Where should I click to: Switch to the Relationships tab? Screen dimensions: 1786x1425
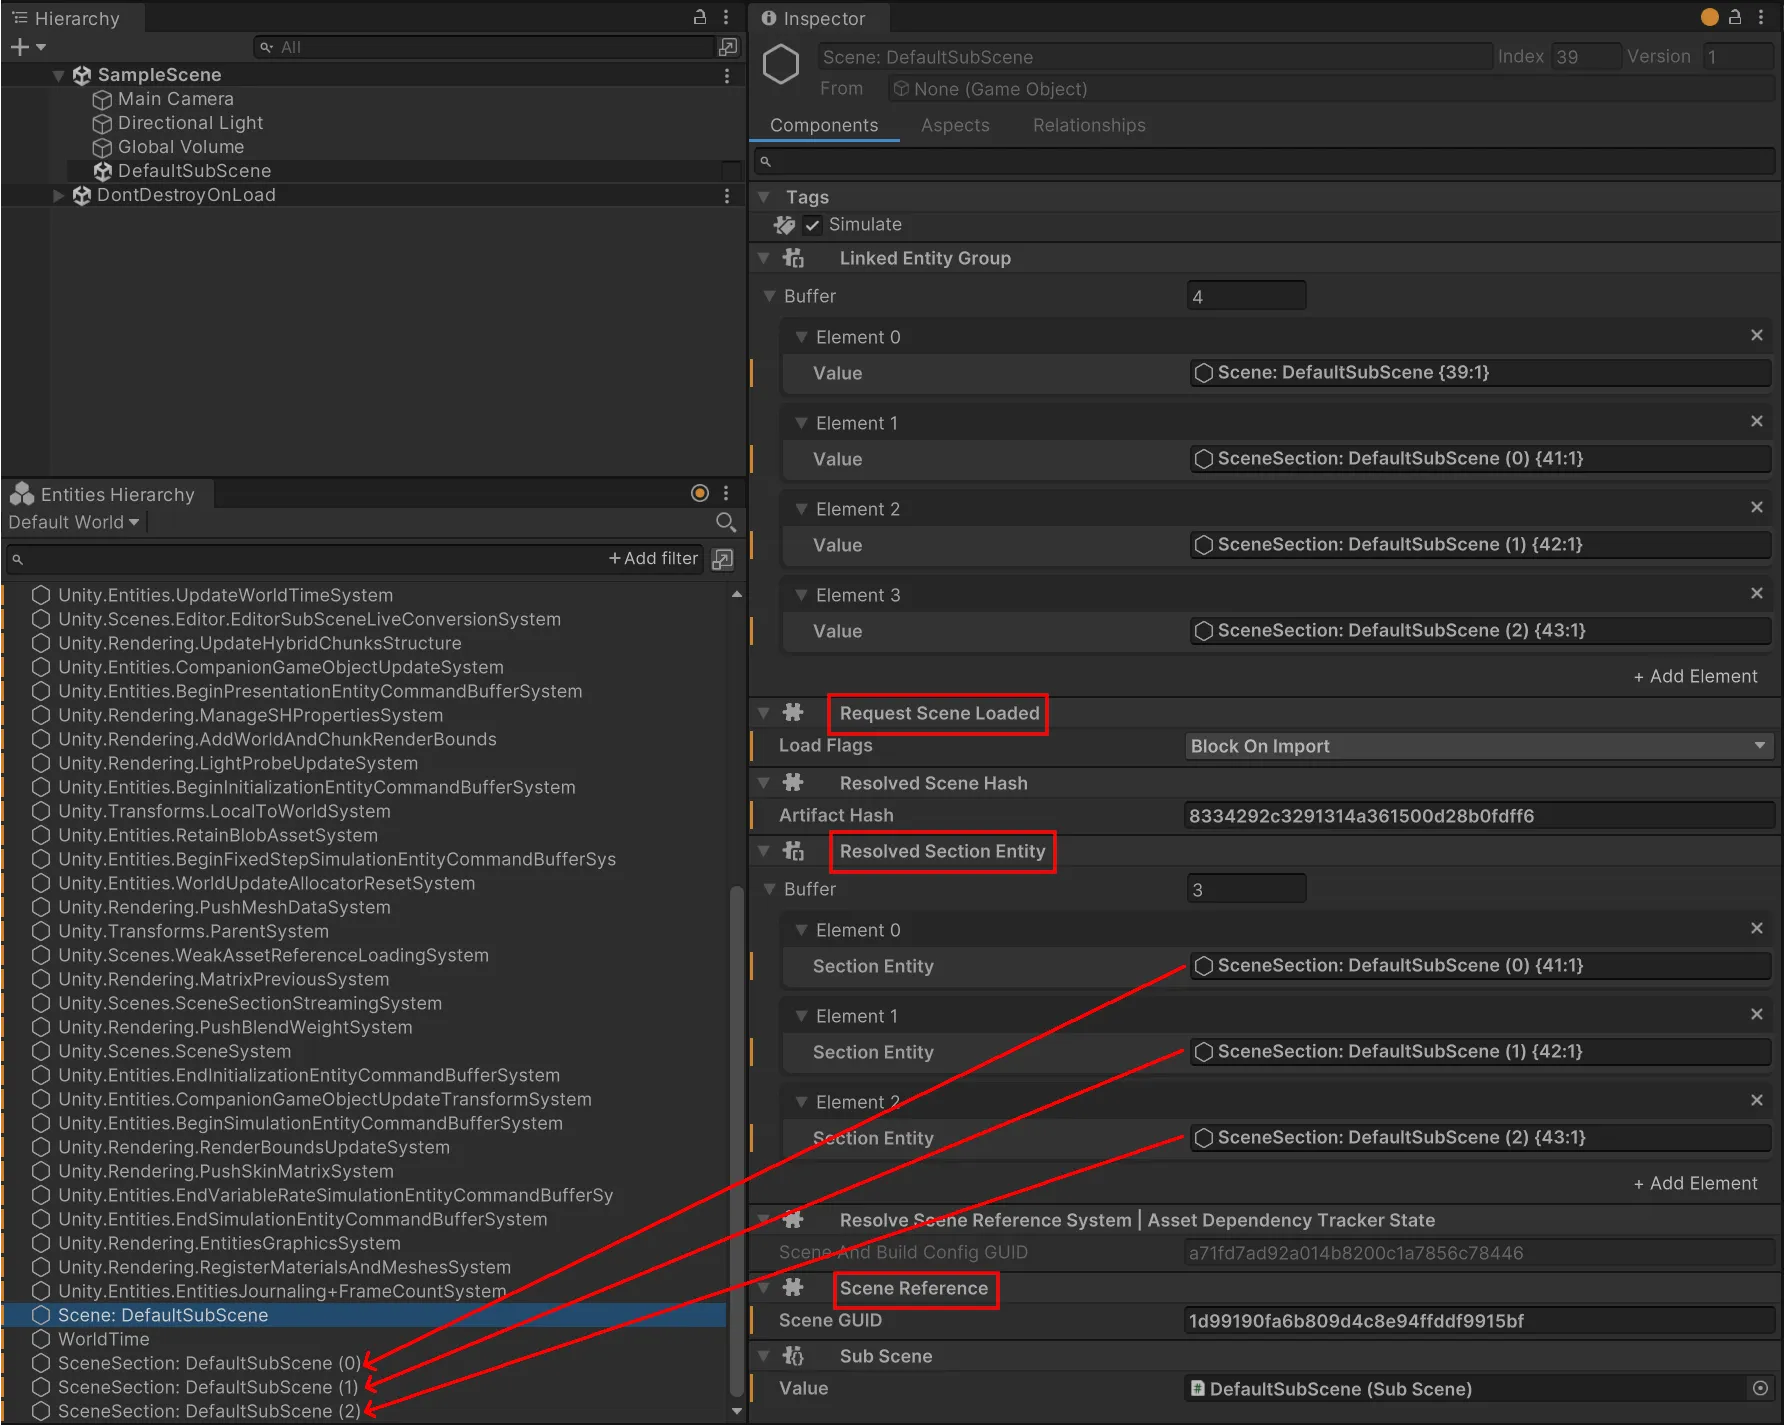click(x=1089, y=125)
